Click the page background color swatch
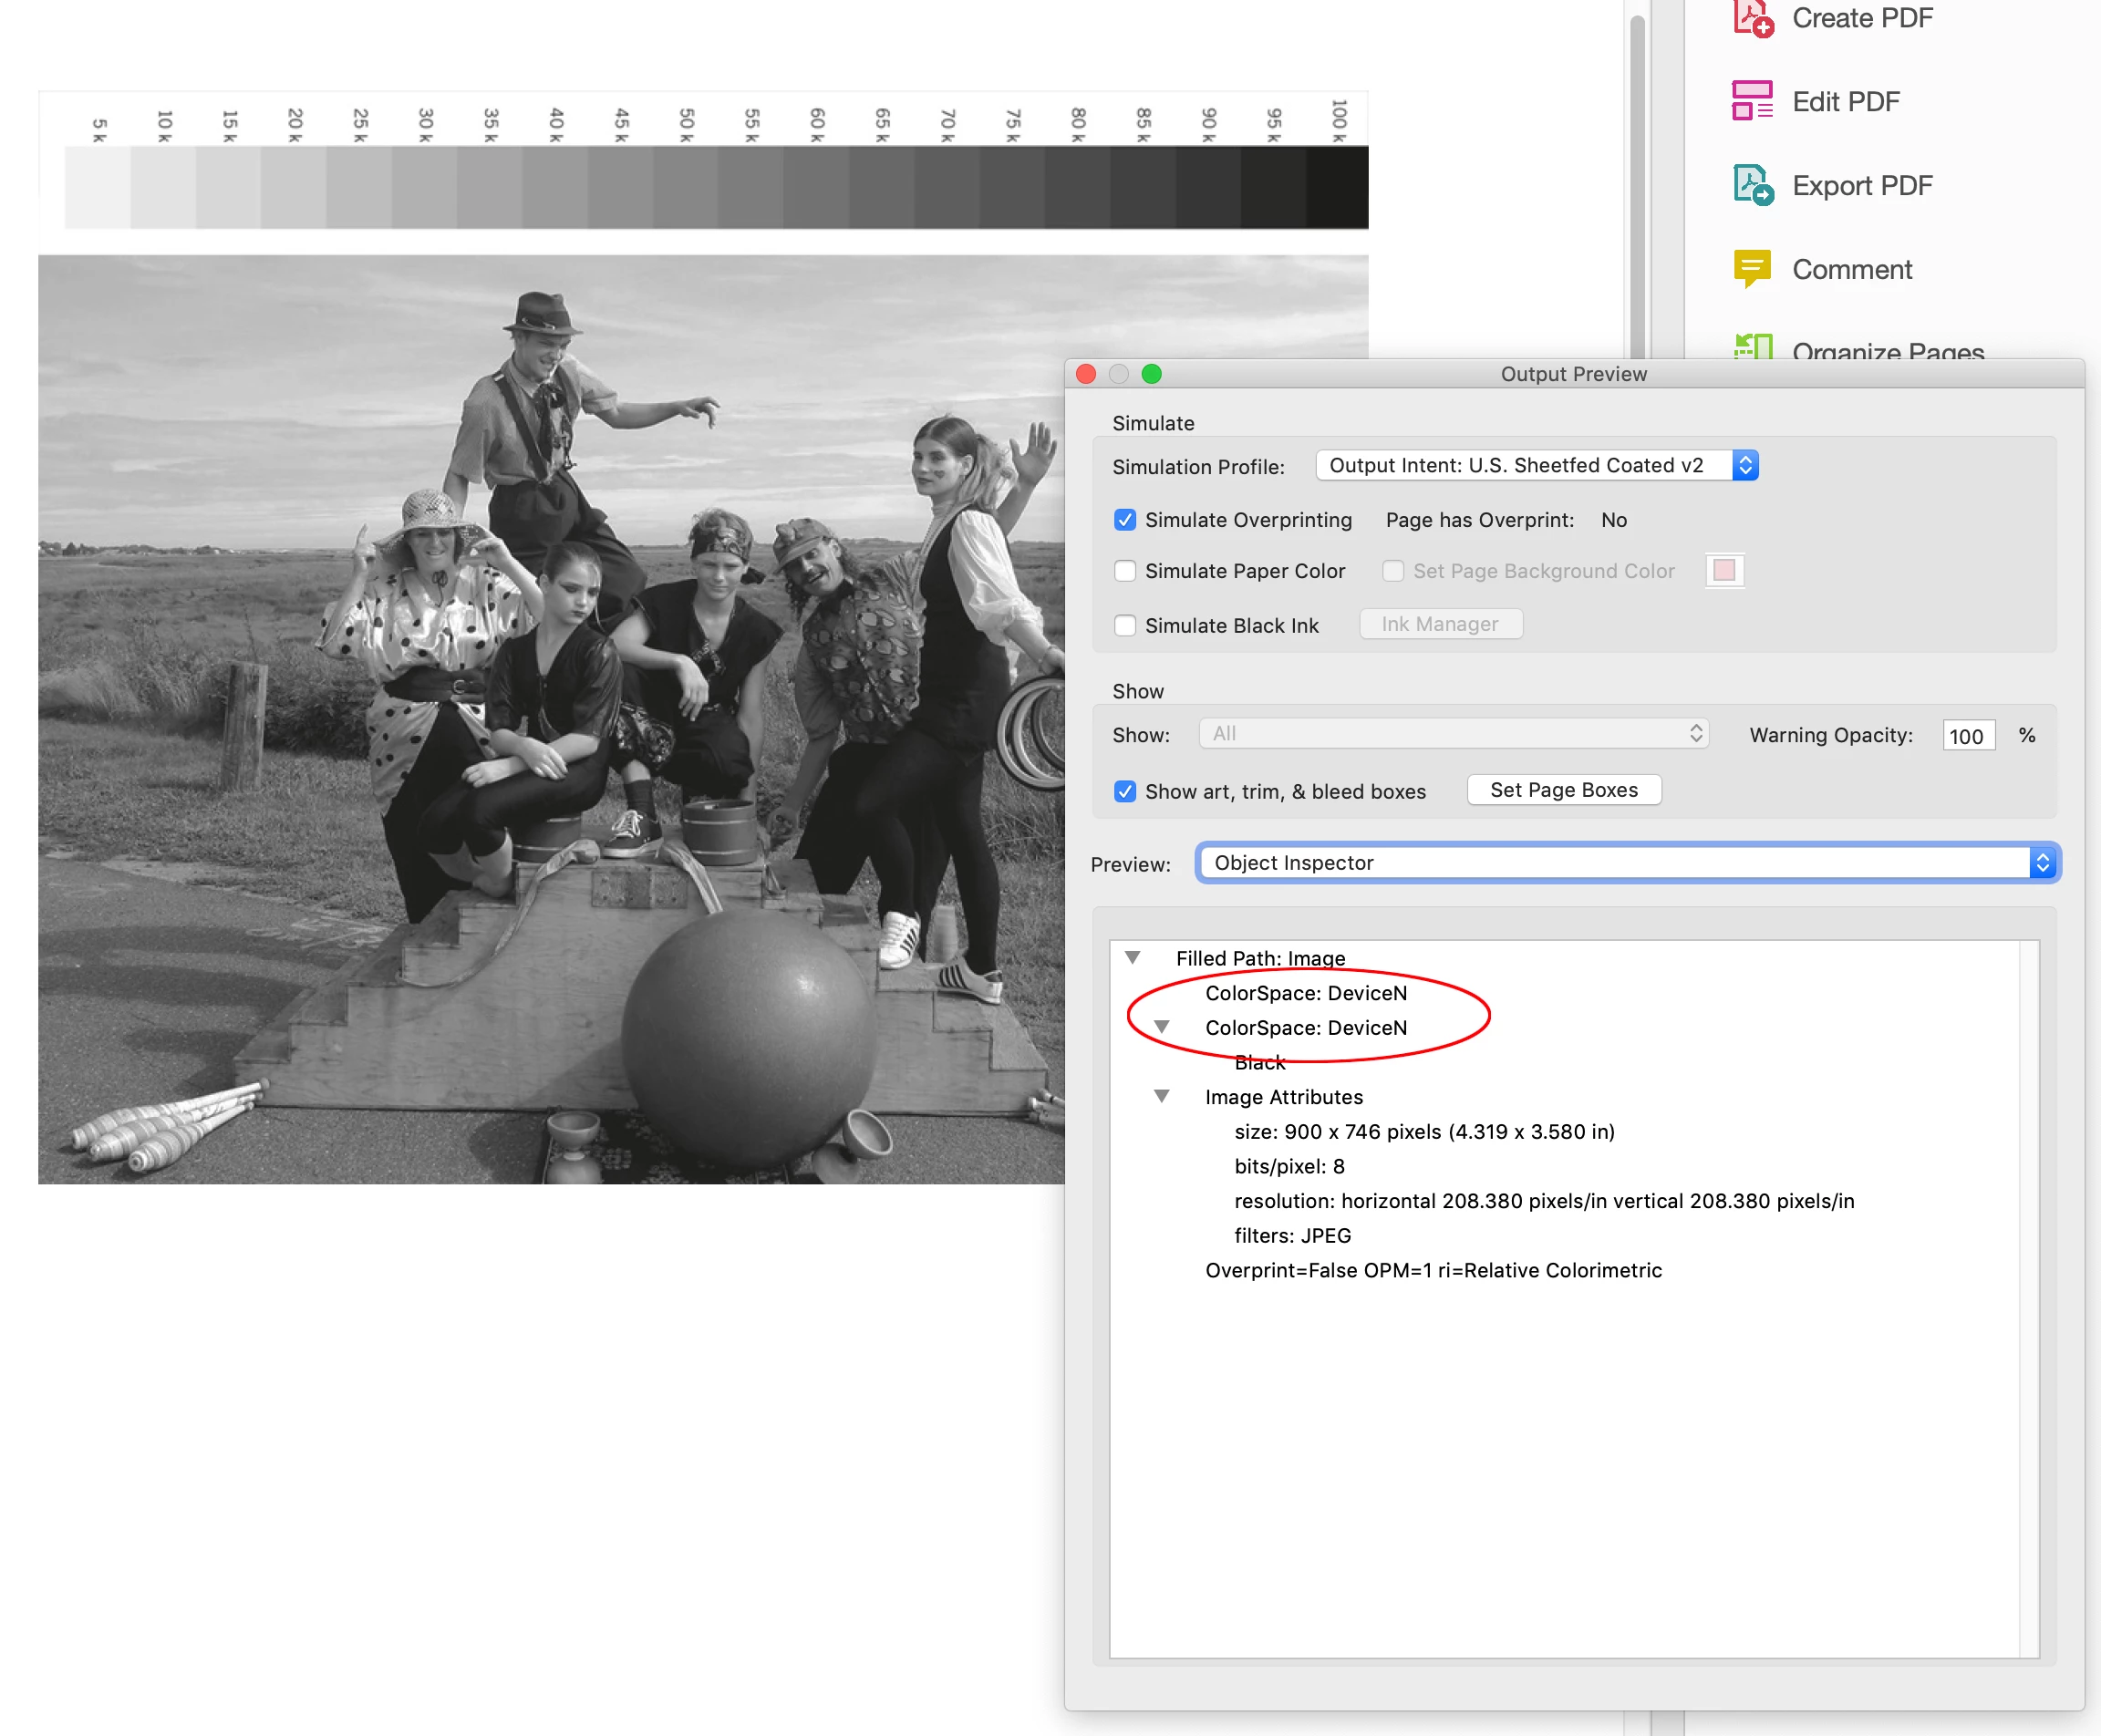 pyautogui.click(x=1724, y=570)
